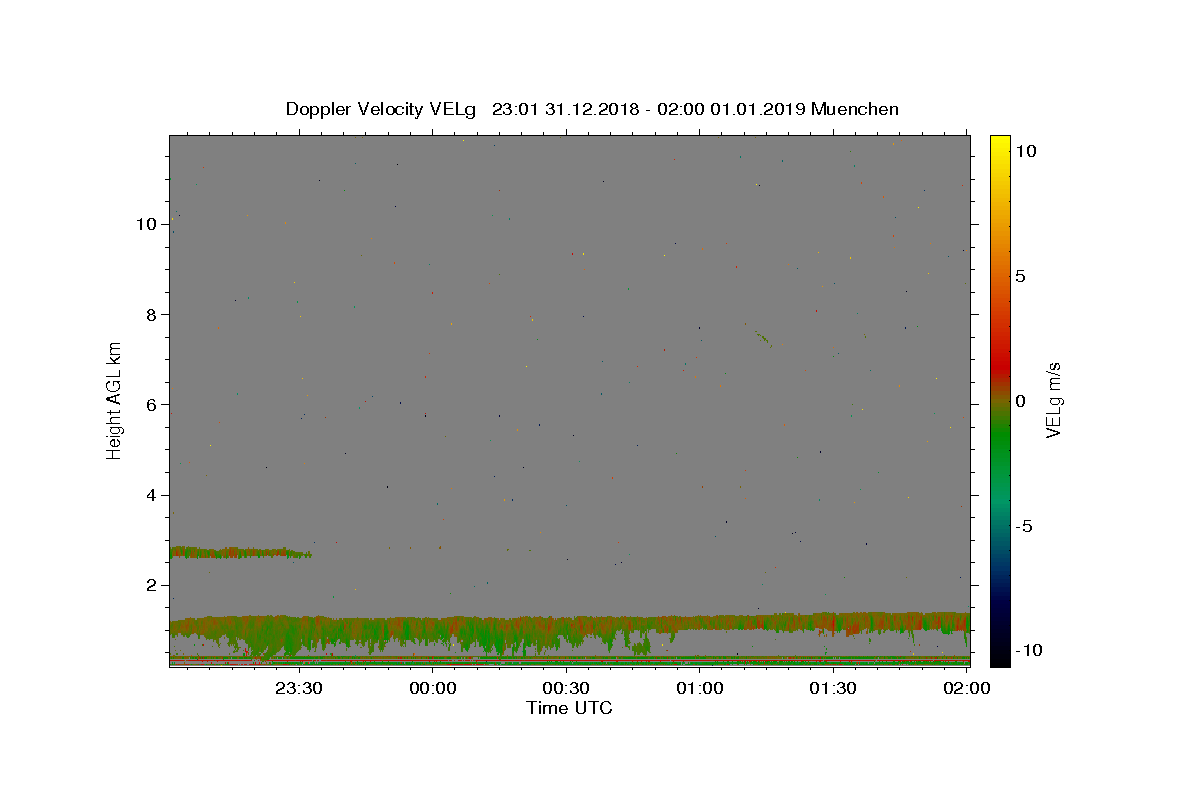Click the height axis label 4

click(152, 495)
